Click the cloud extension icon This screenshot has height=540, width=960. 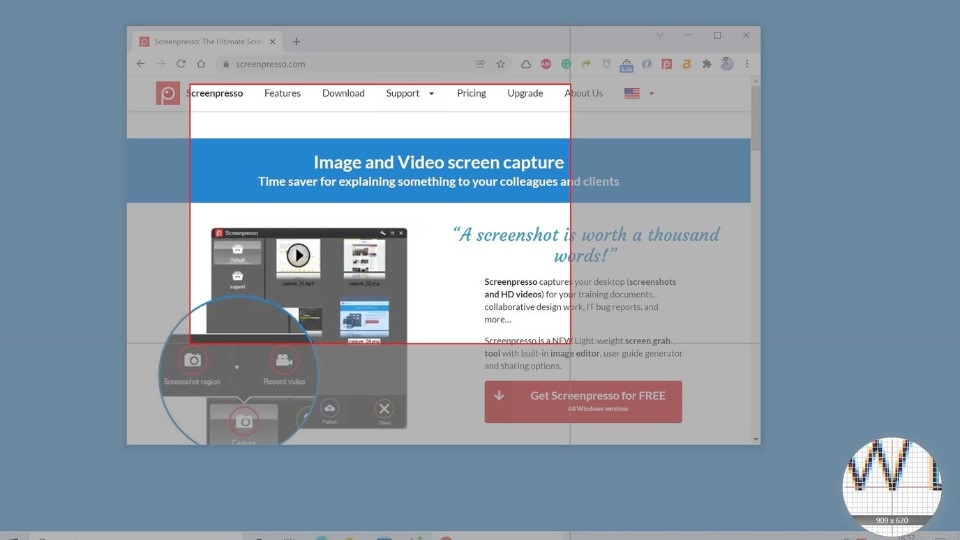pyautogui.click(x=526, y=64)
